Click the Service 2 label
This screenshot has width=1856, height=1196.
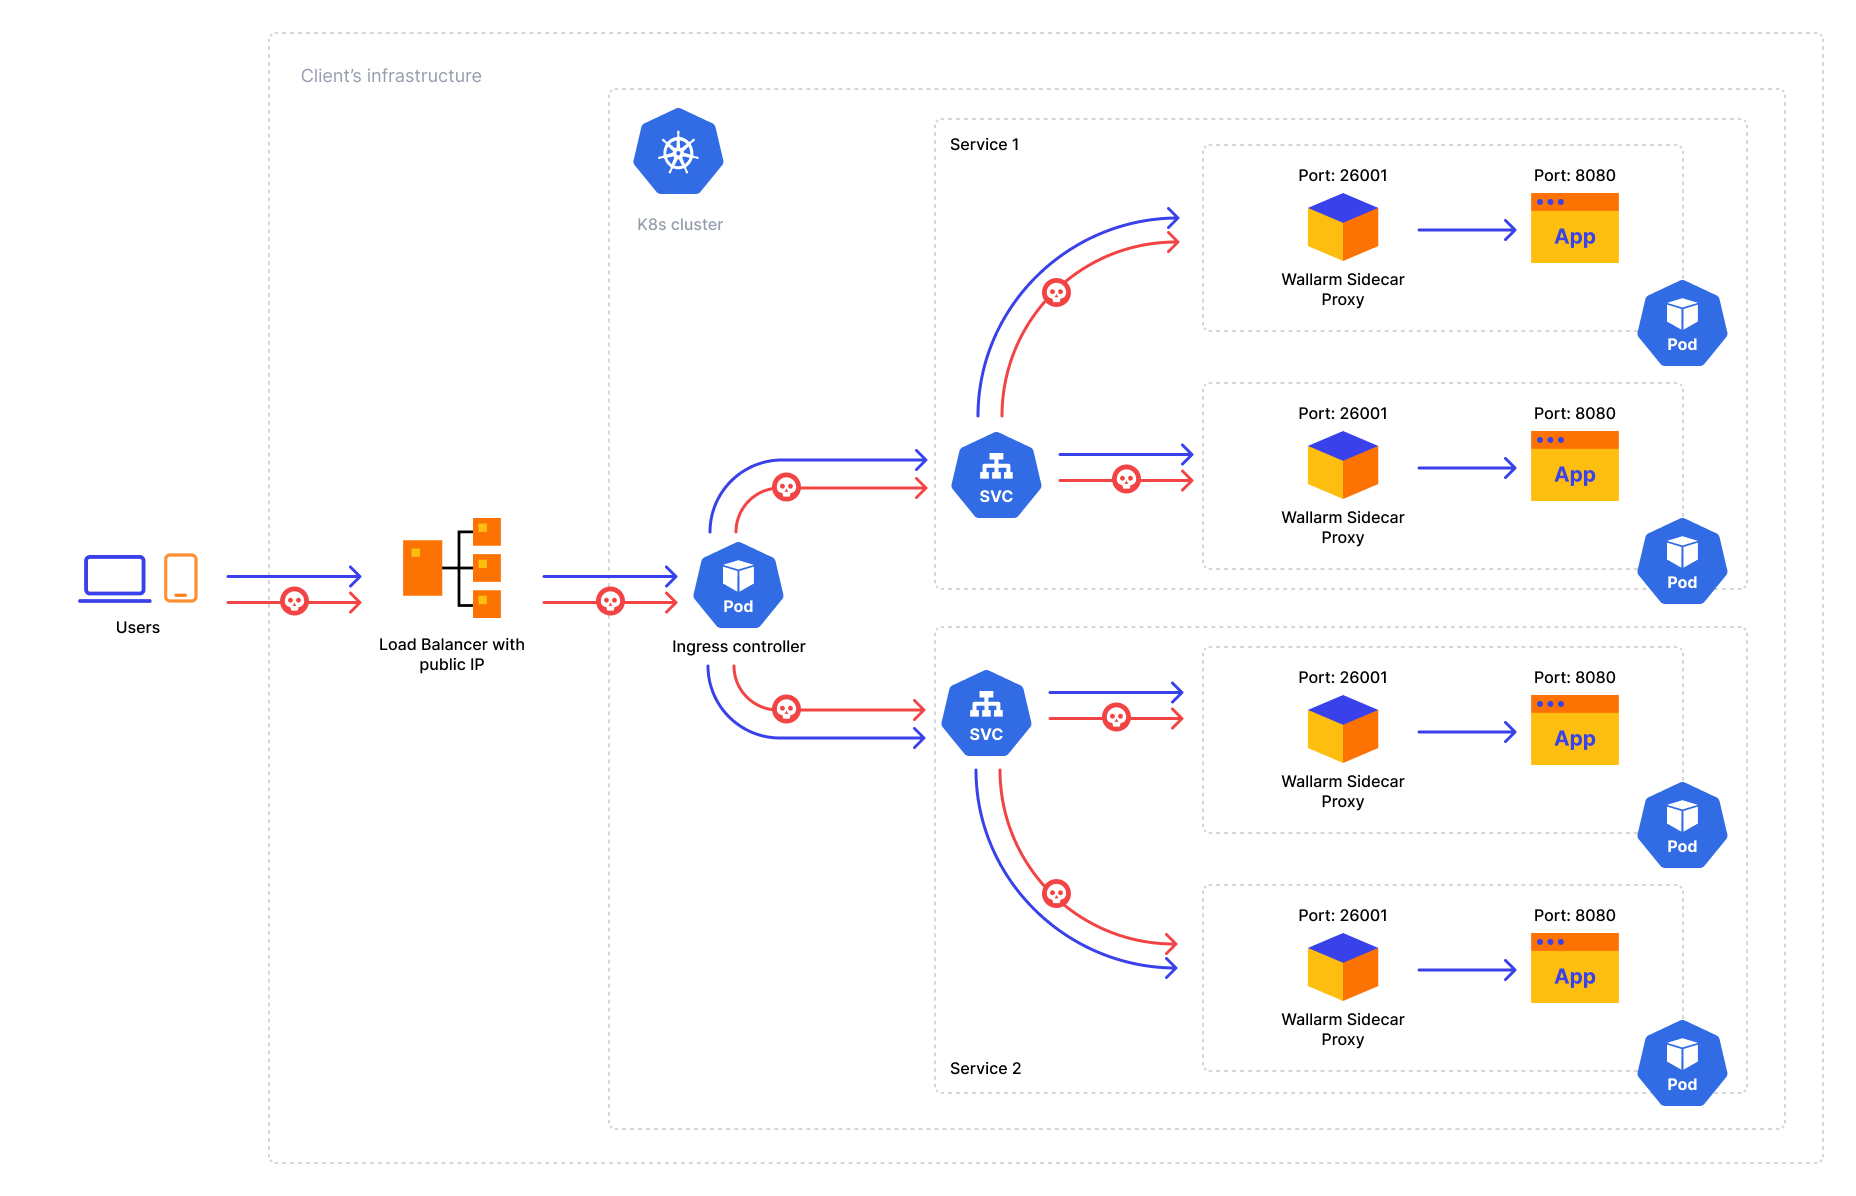click(985, 1068)
